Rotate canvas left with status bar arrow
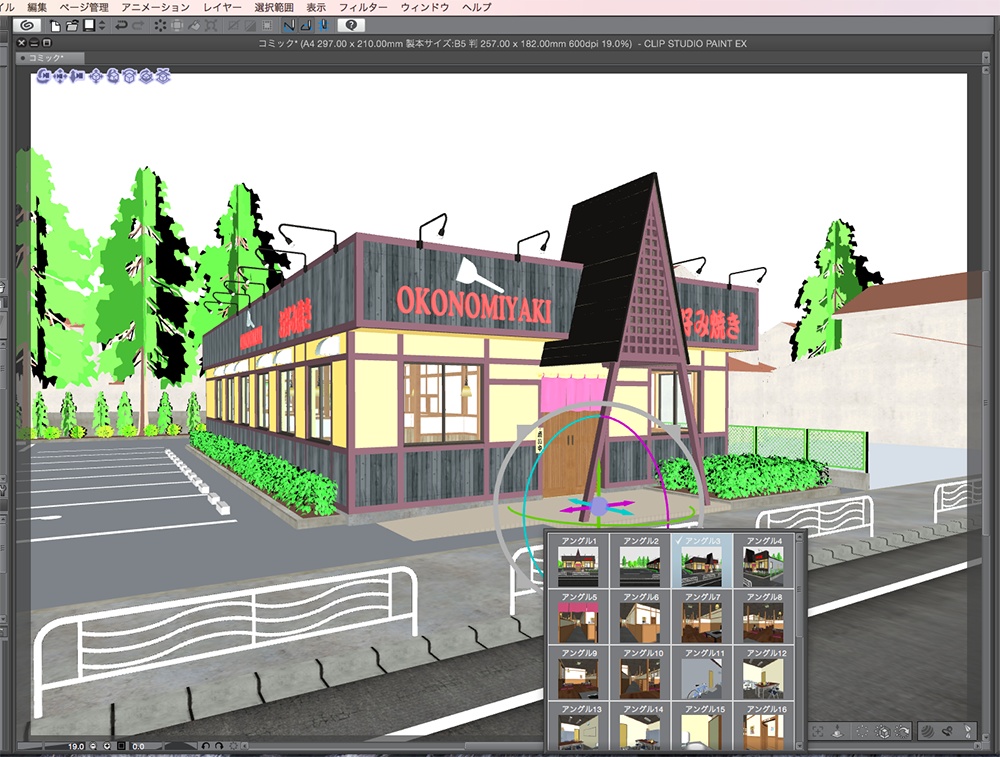Image resolution: width=1000 pixels, height=757 pixels. click(x=205, y=746)
